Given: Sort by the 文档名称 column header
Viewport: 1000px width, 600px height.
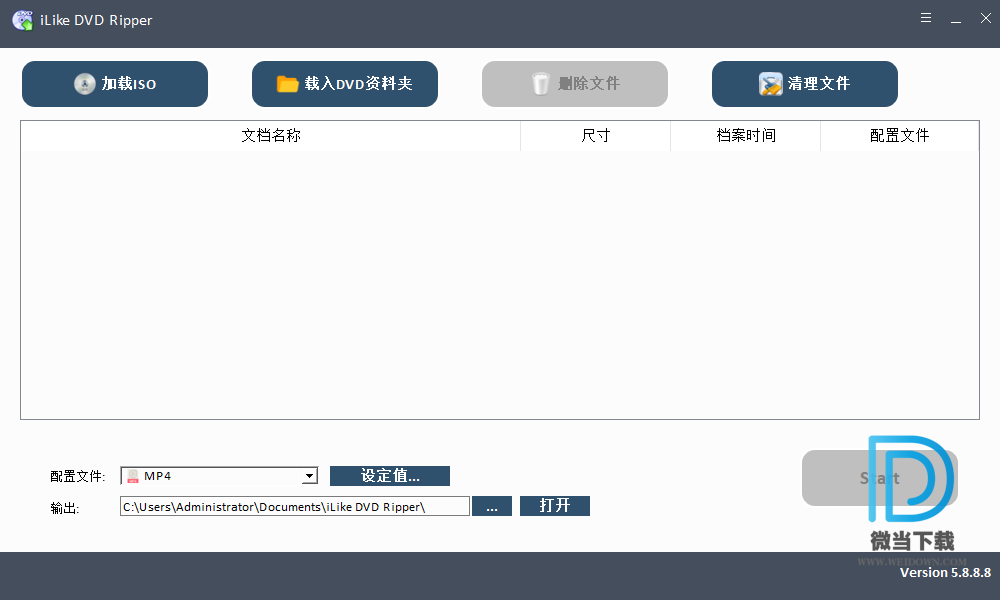Looking at the screenshot, I should click(270, 136).
